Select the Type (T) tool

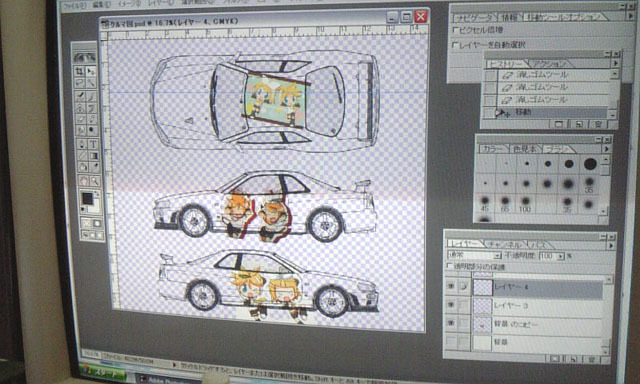[93, 144]
